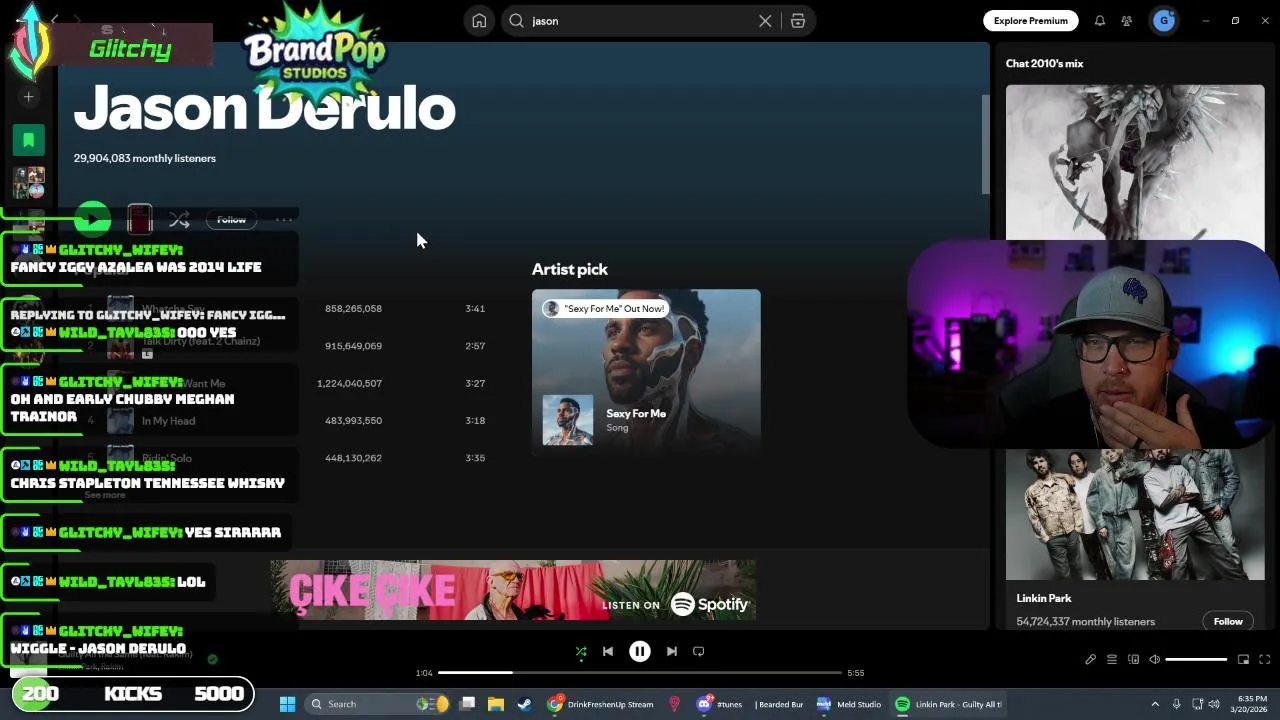Click the 'In My Head' track title

click(168, 421)
